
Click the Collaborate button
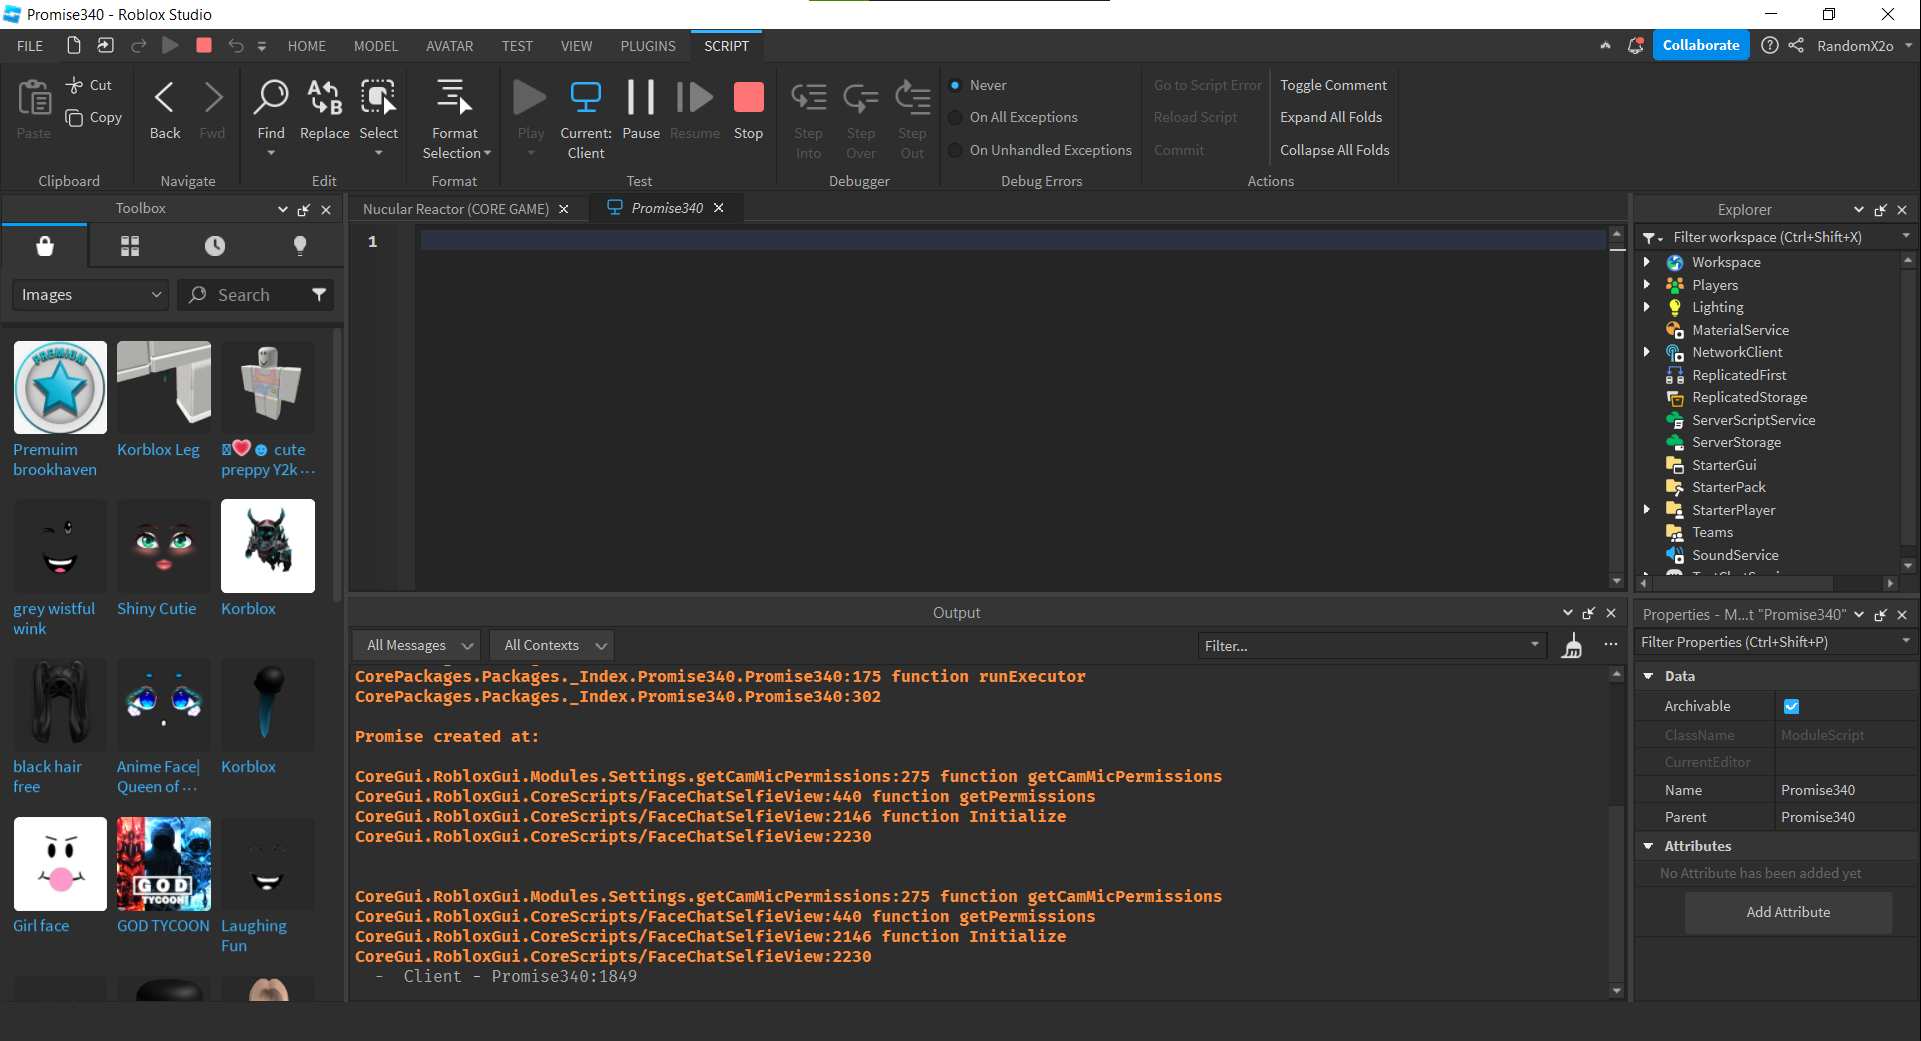[x=1700, y=45]
